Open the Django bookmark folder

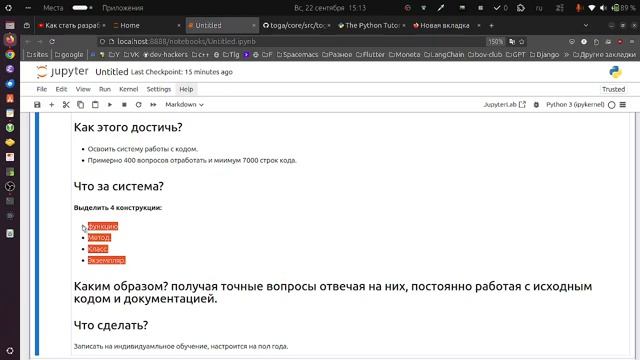(x=544, y=54)
